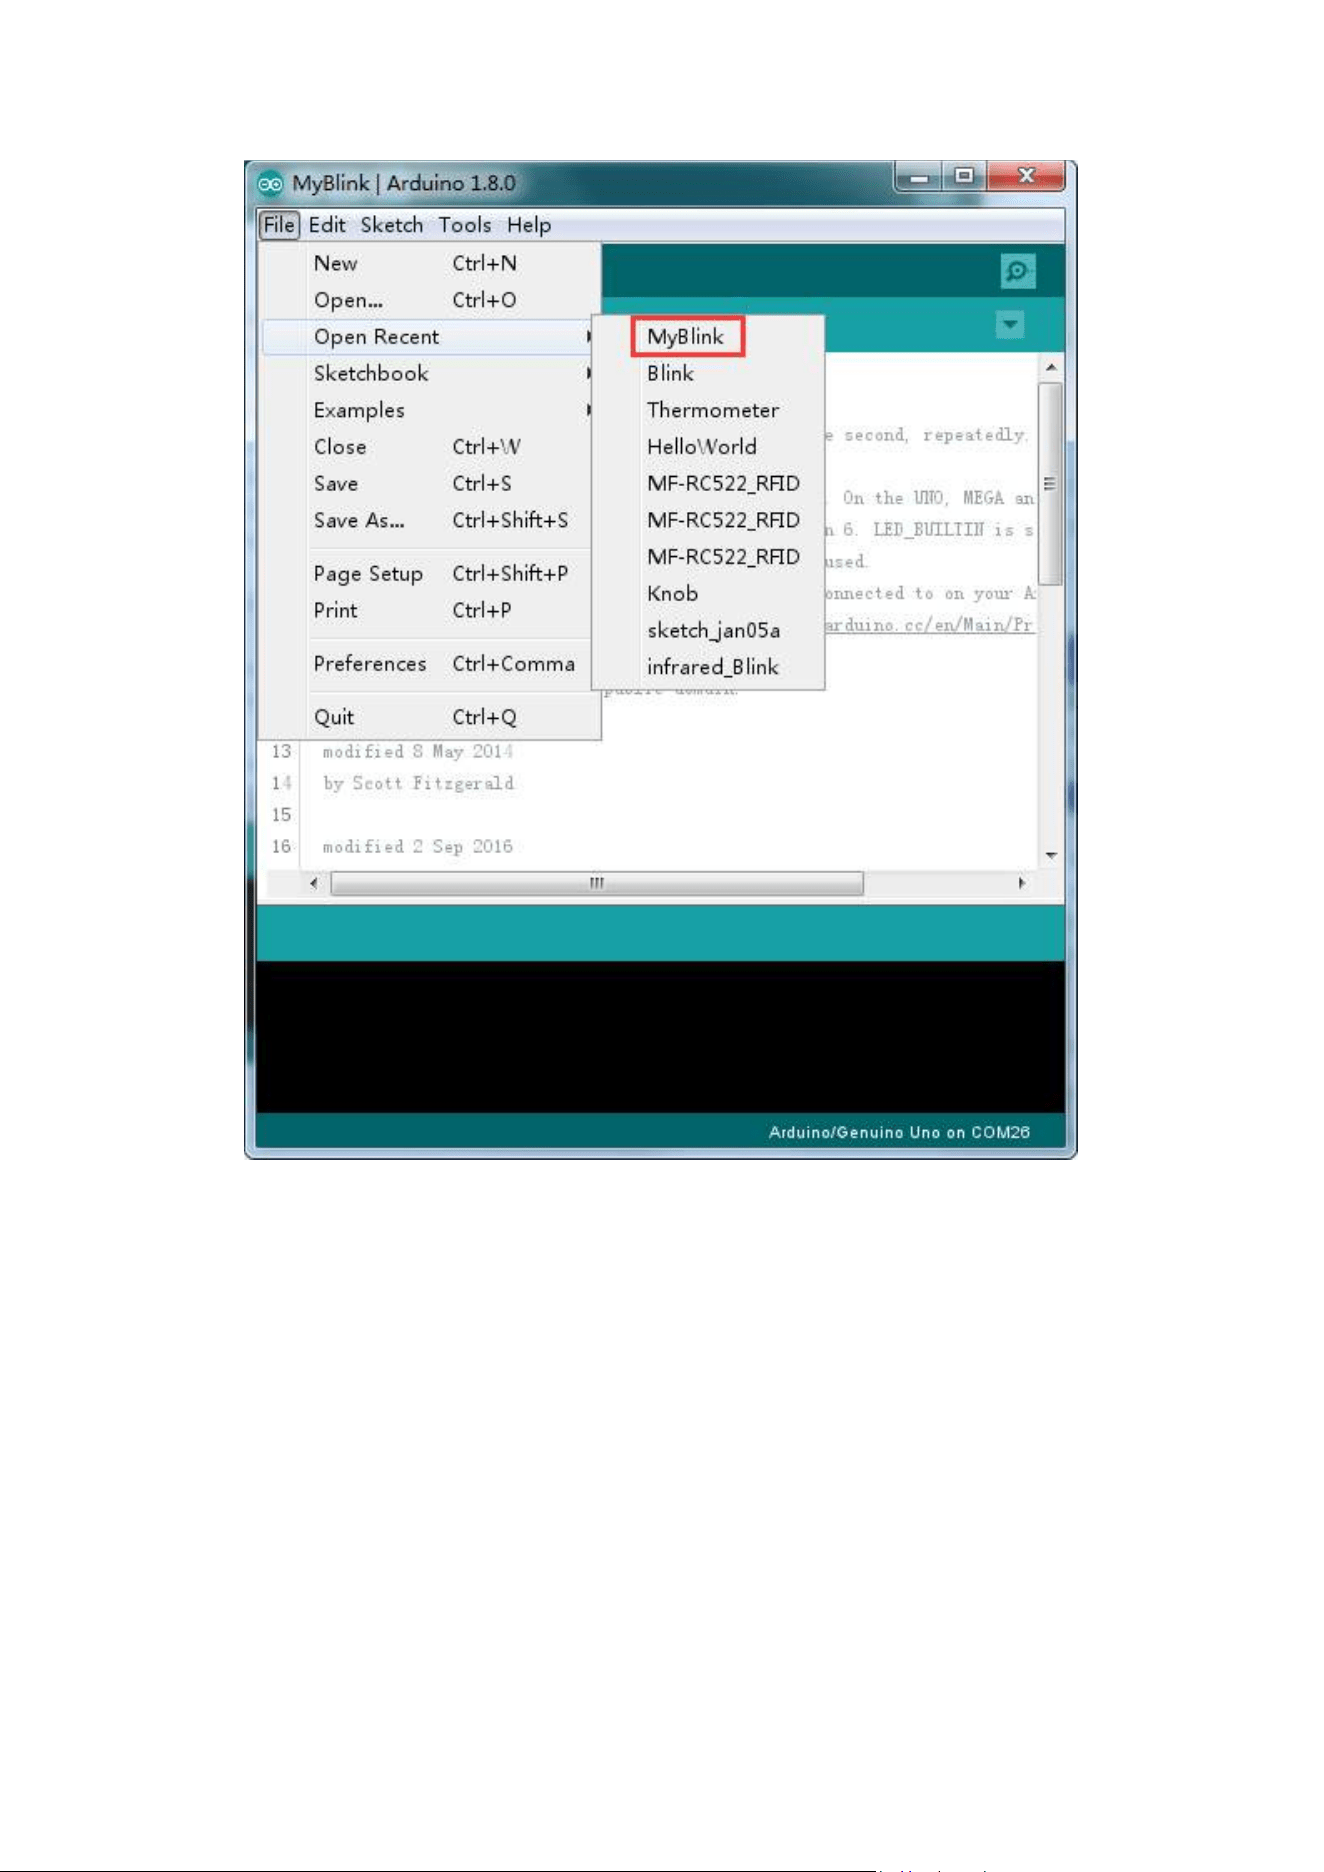This screenshot has height=1872, width=1324.
Task: Open the infrared_Blink recent sketch
Action: point(712,667)
